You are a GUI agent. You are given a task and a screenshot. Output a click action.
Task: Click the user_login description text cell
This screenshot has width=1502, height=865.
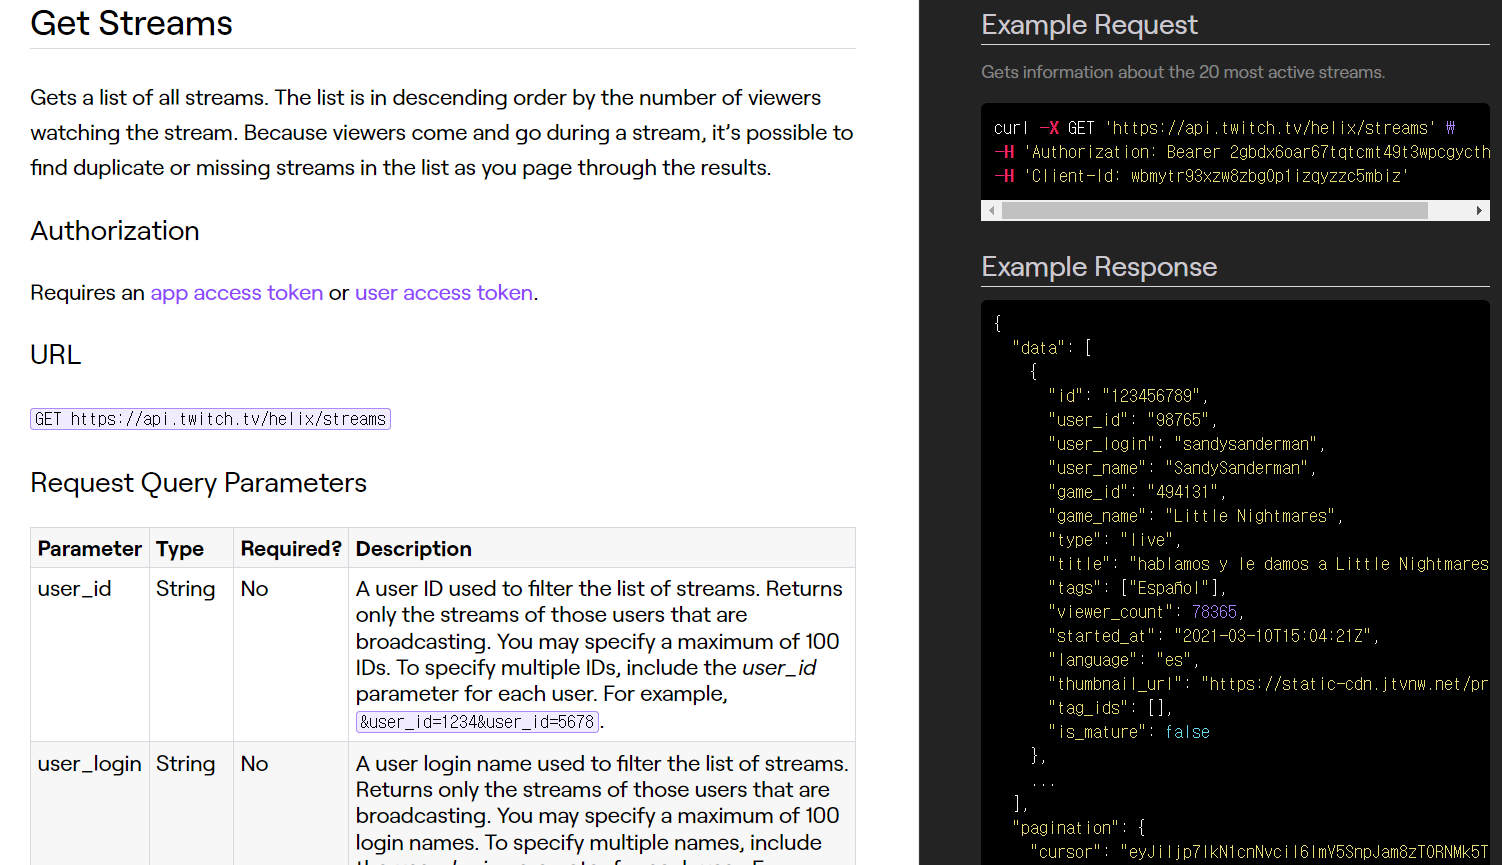click(x=602, y=803)
